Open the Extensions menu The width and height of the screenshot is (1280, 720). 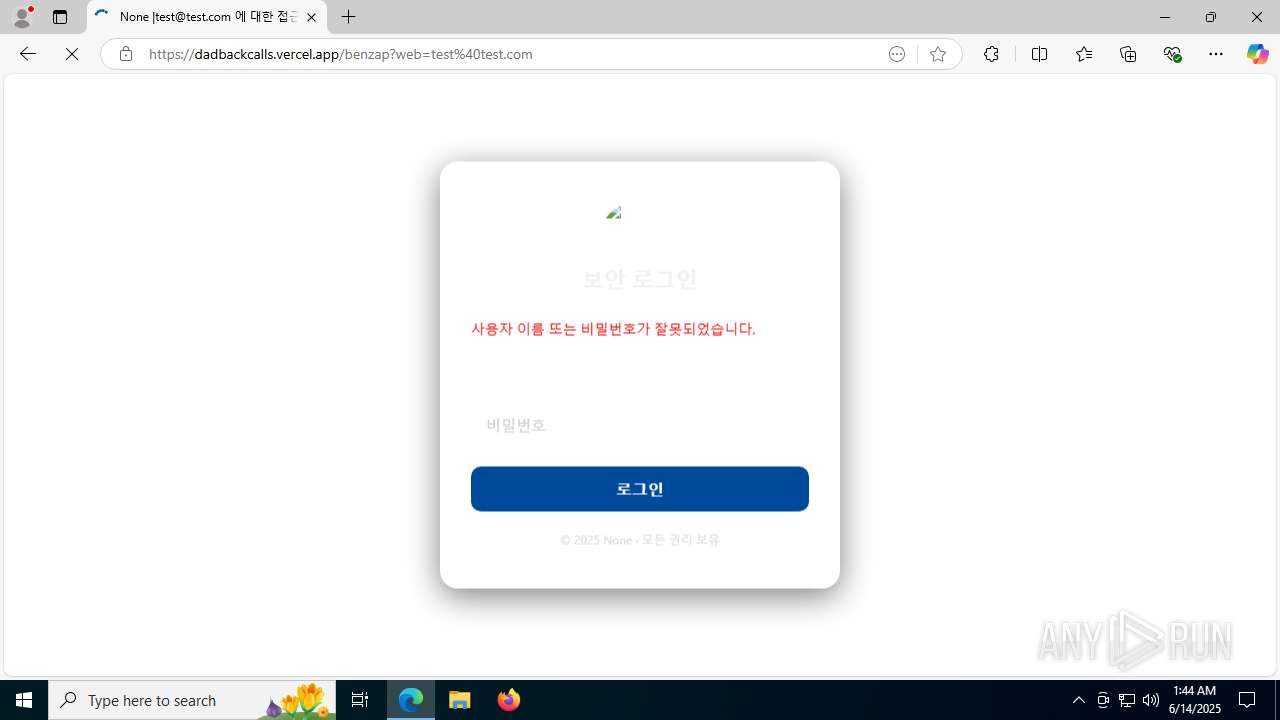991,54
